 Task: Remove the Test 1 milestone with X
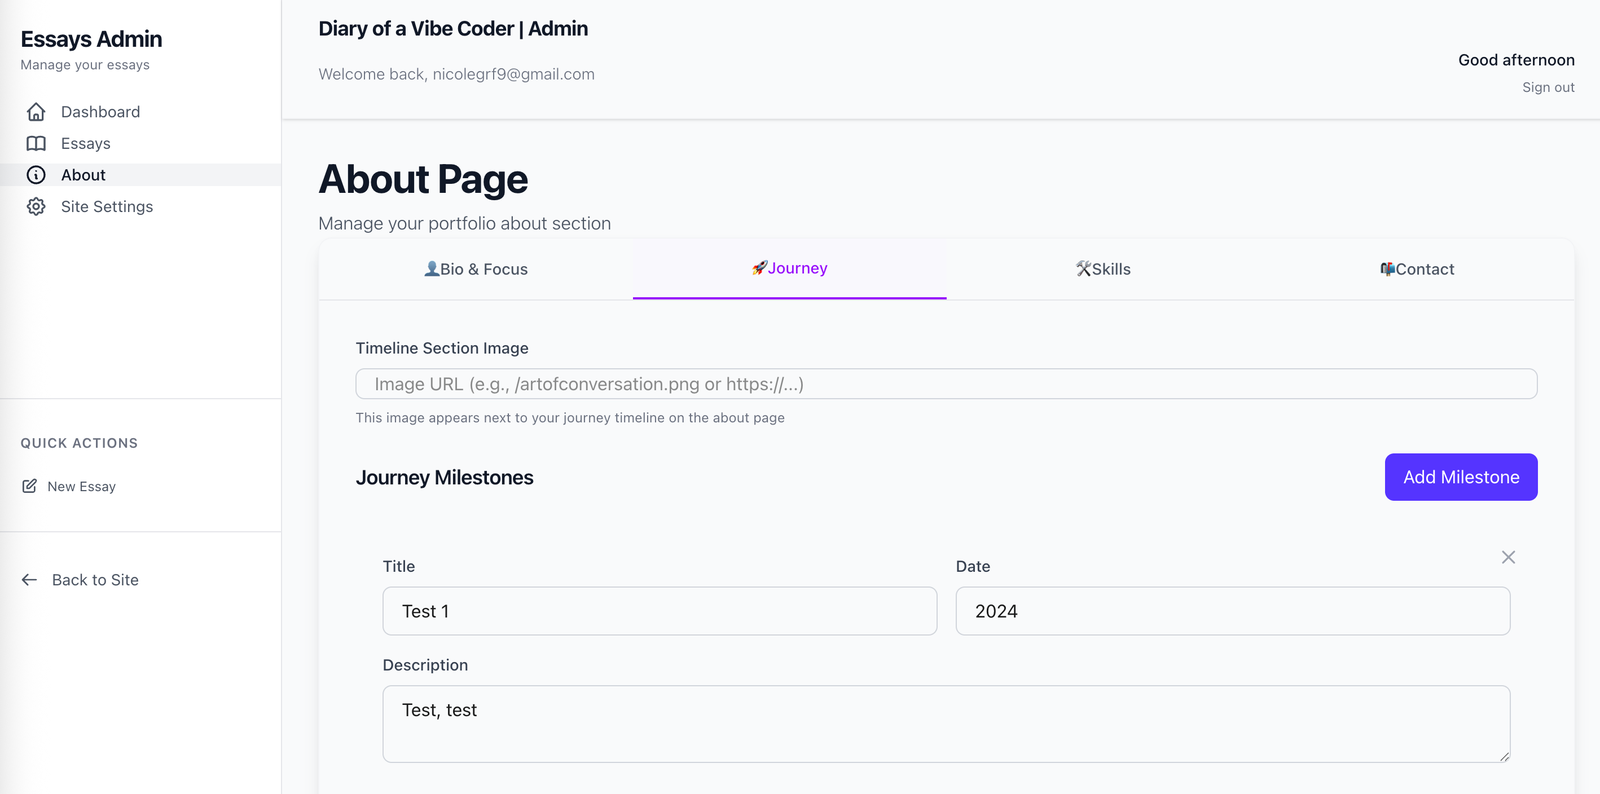pos(1508,557)
